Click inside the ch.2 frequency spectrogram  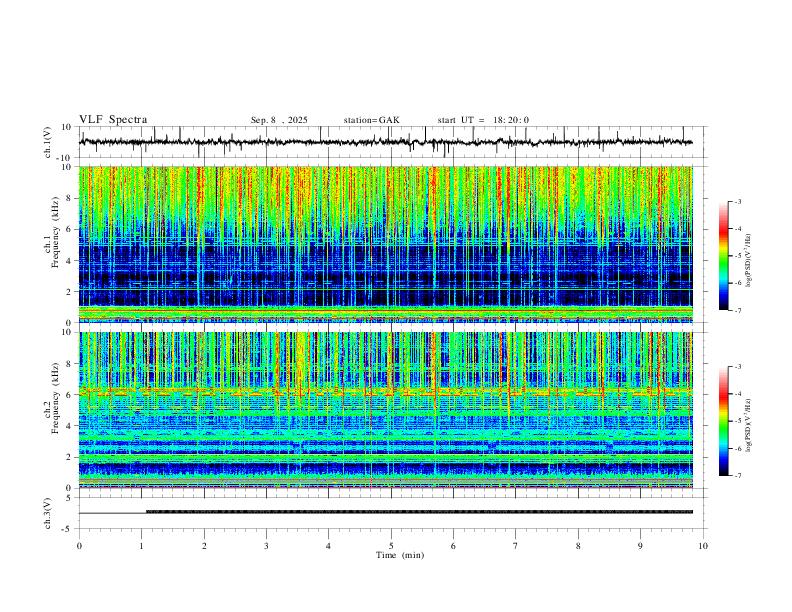(x=386, y=410)
